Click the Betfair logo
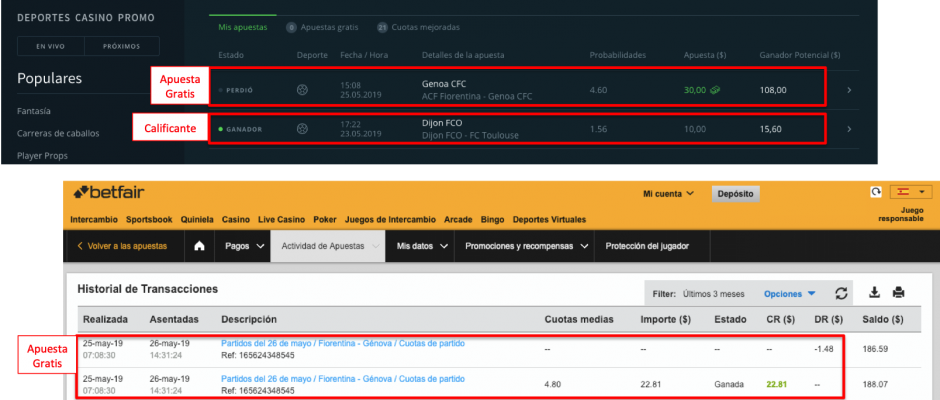Screen dimensions: 940x400 point(109,193)
